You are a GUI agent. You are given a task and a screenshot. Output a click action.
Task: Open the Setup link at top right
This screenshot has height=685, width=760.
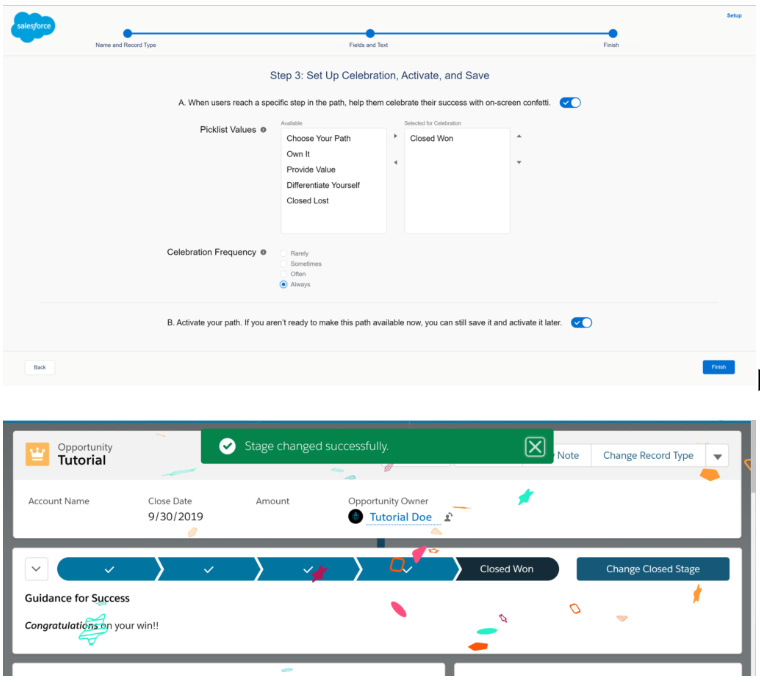coord(734,16)
